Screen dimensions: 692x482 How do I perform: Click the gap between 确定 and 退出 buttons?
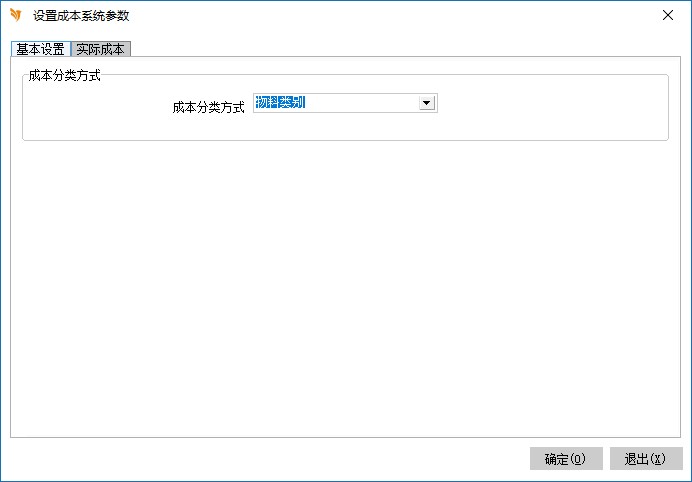(x=606, y=459)
